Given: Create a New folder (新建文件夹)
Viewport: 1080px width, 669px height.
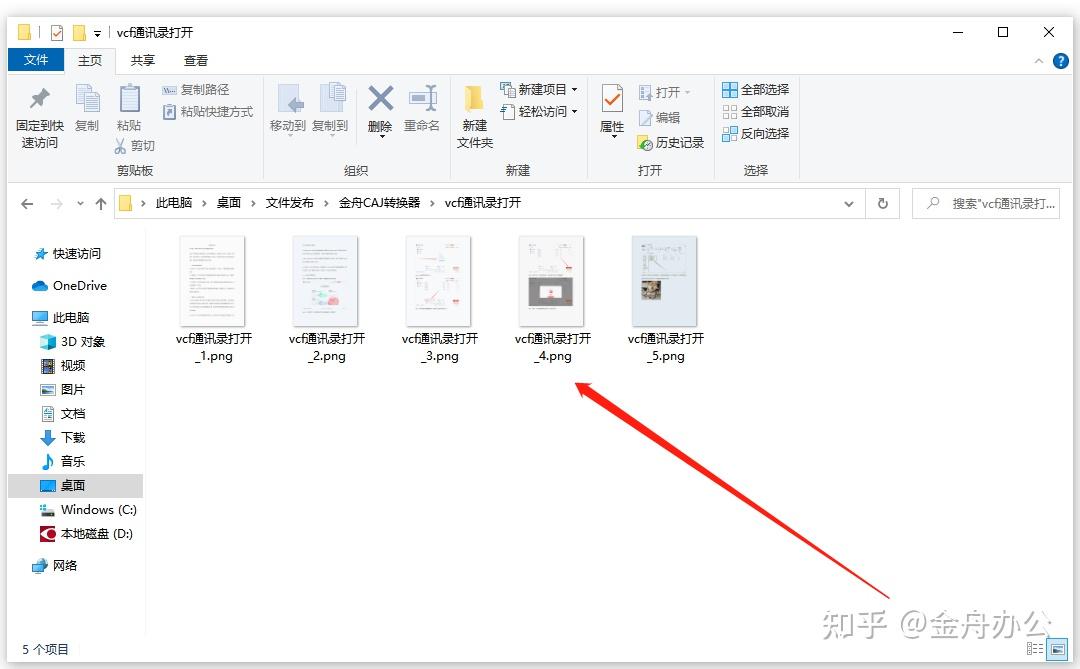Looking at the screenshot, I should (475, 116).
